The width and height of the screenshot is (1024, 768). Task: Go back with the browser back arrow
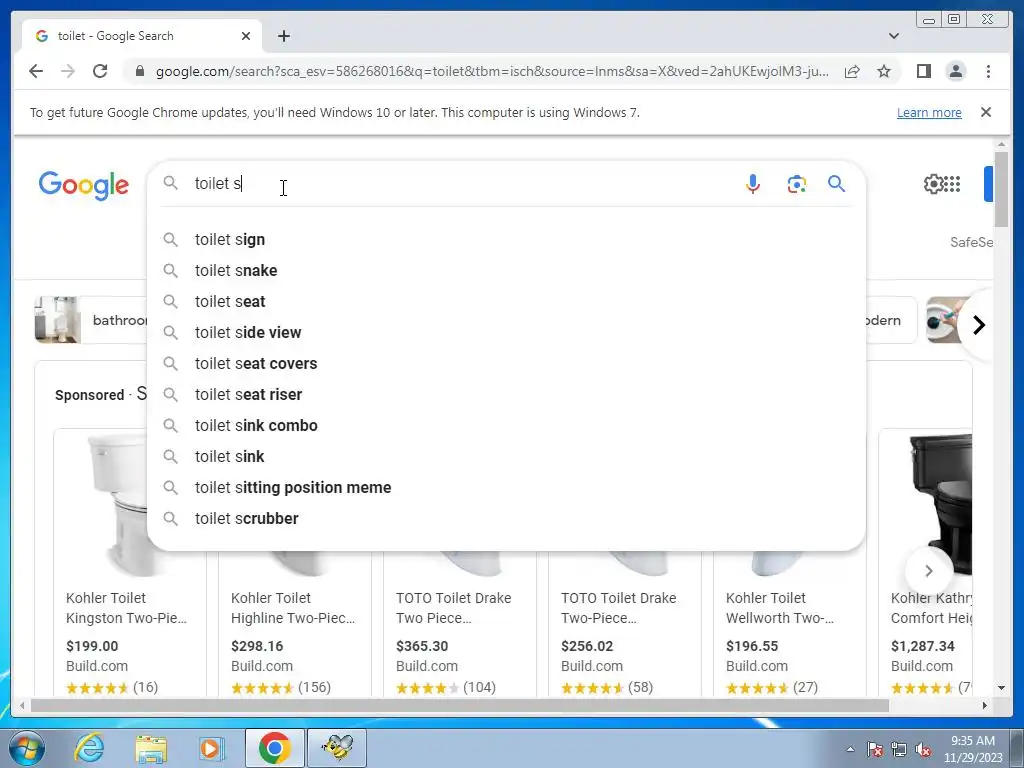36,71
